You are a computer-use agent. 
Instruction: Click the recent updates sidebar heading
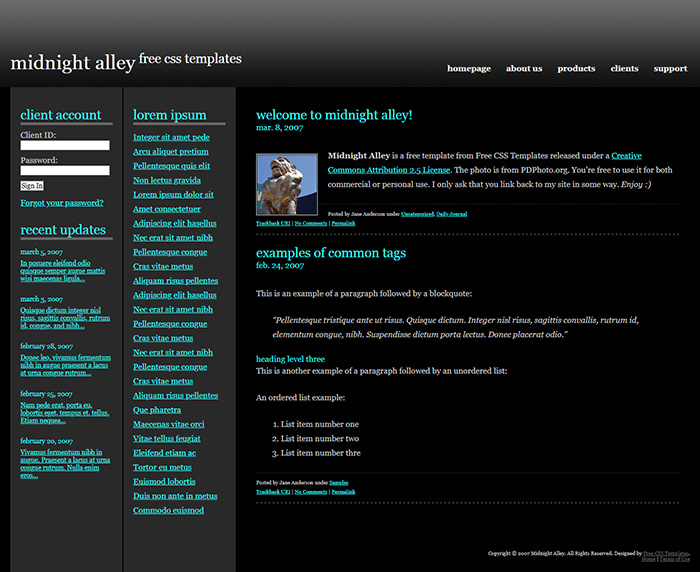63,230
